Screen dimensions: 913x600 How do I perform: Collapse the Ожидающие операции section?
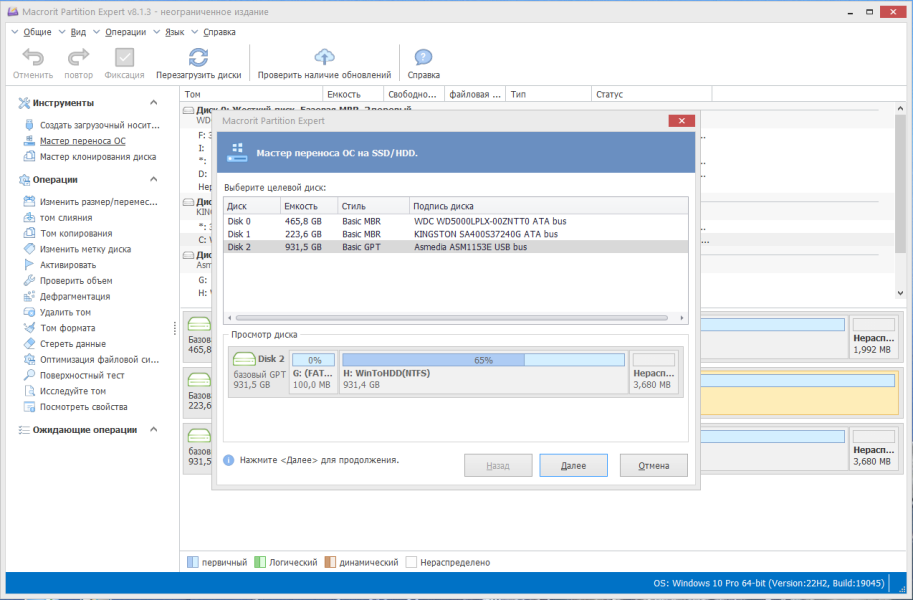(x=154, y=429)
